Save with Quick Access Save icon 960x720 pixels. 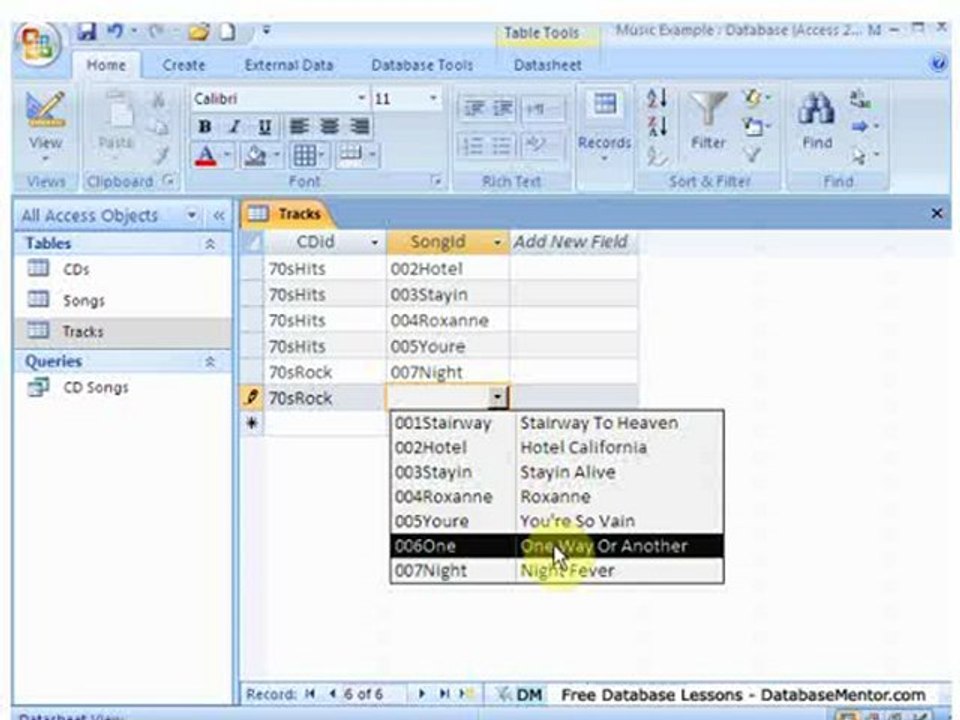[87, 31]
